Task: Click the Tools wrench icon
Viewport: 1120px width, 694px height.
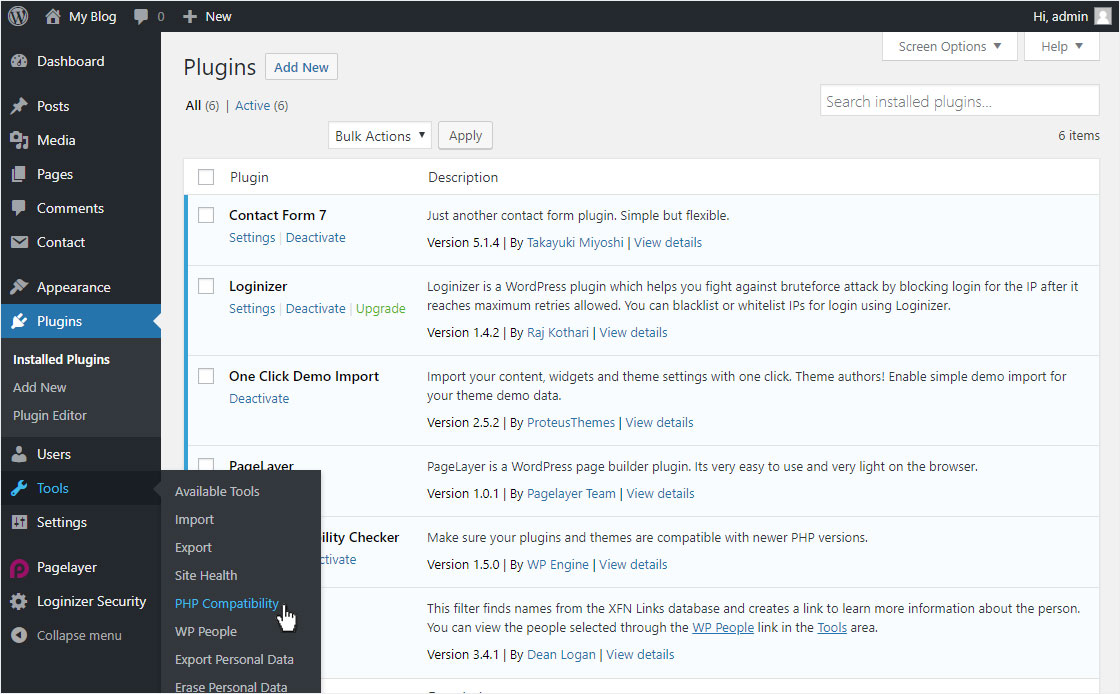Action: [x=19, y=488]
